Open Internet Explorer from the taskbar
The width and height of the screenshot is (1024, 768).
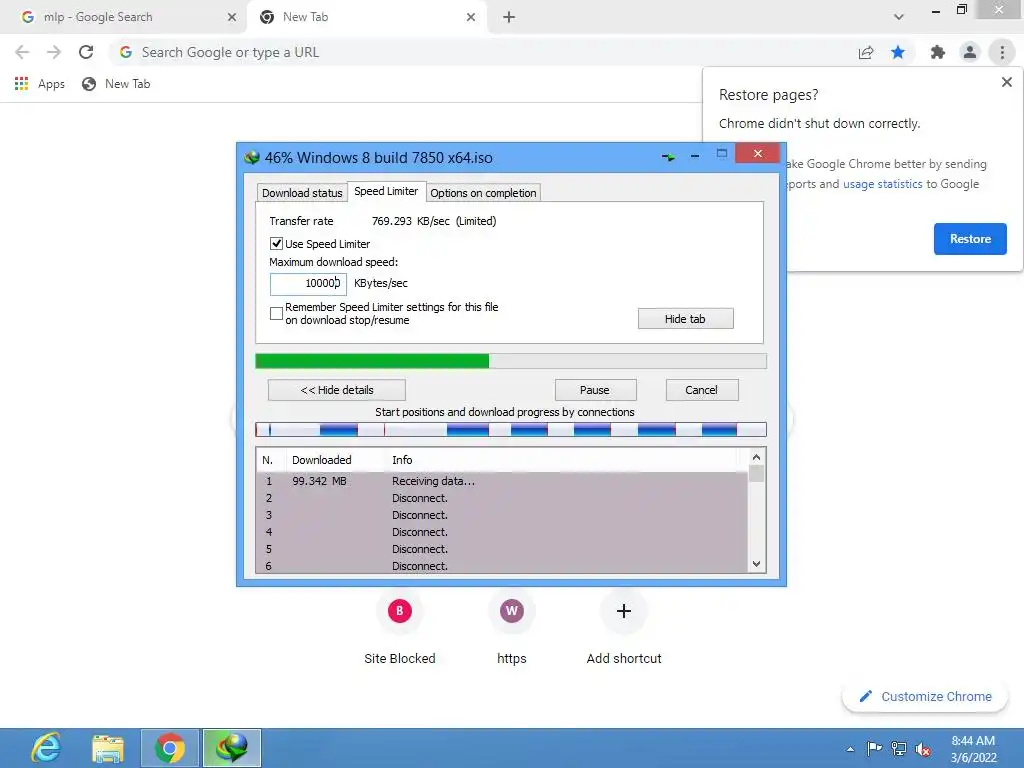[46, 748]
